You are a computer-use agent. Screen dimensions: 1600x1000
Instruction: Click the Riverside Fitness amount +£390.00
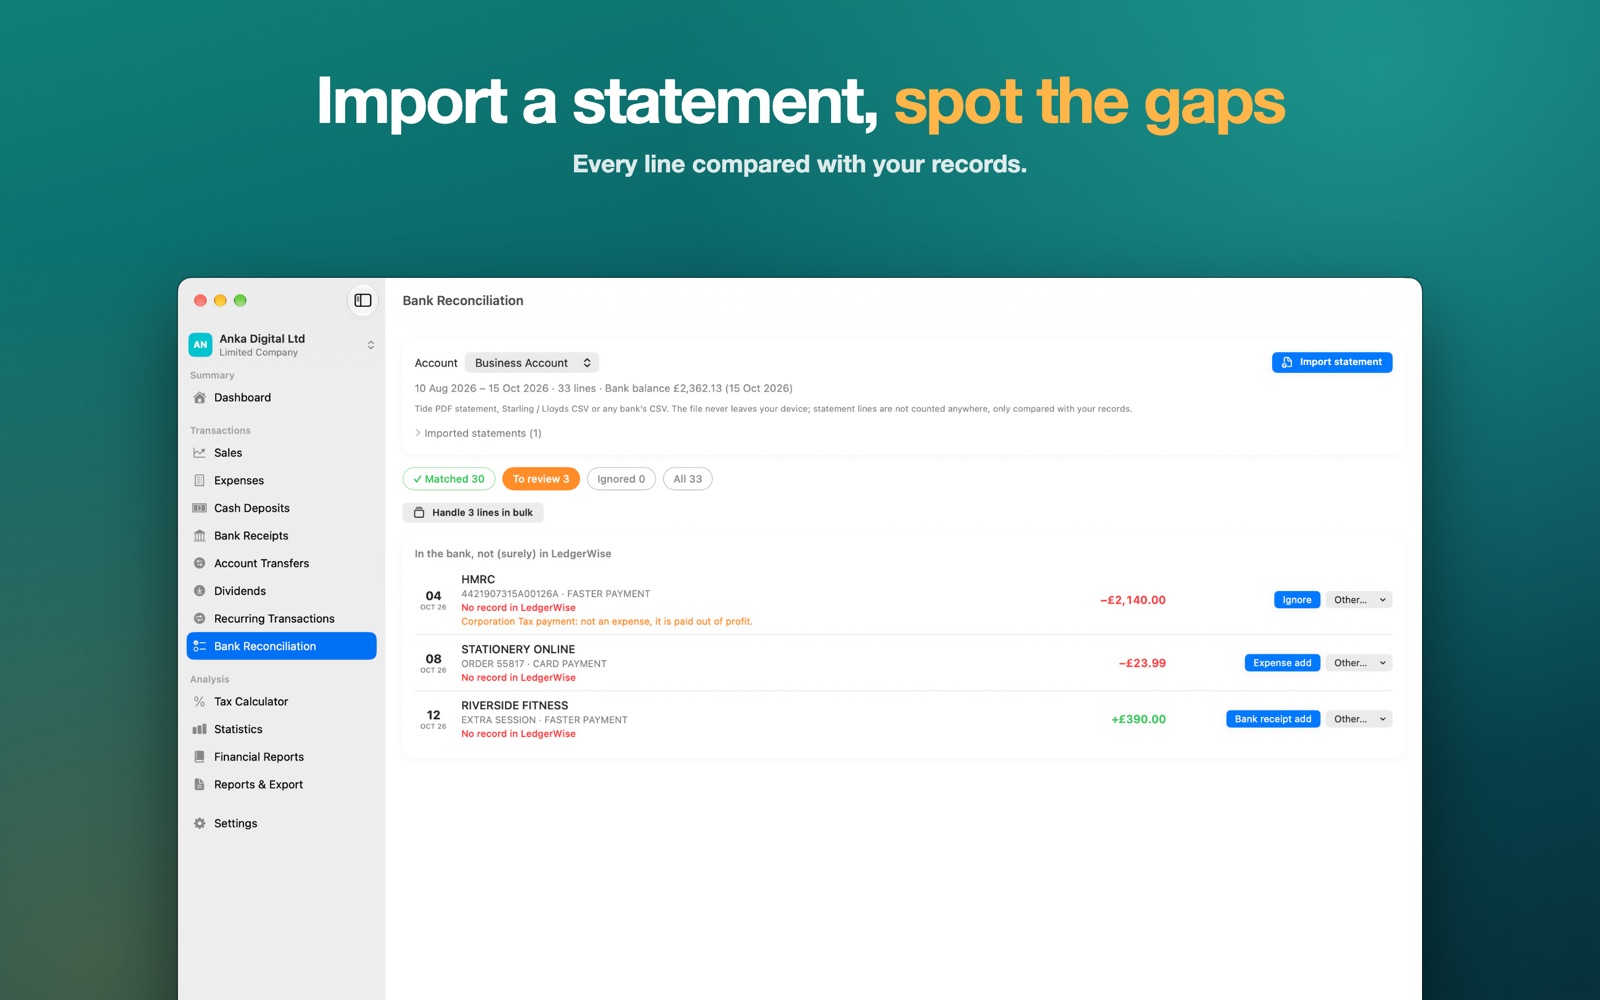pos(1139,719)
